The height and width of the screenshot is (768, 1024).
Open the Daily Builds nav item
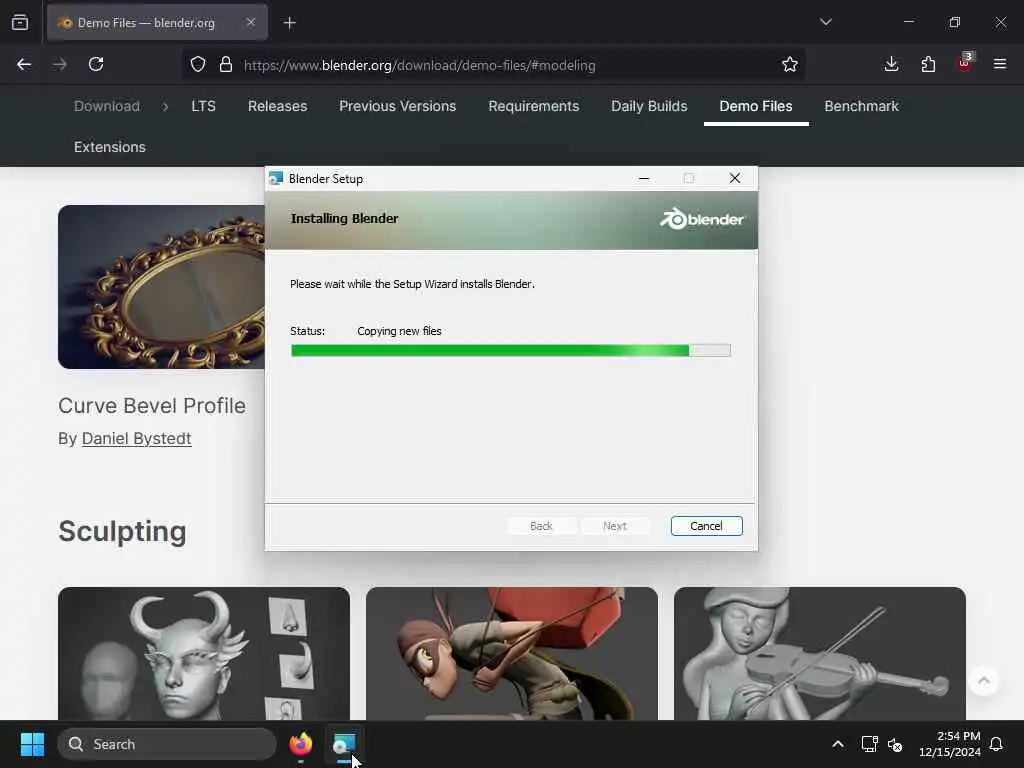point(649,106)
